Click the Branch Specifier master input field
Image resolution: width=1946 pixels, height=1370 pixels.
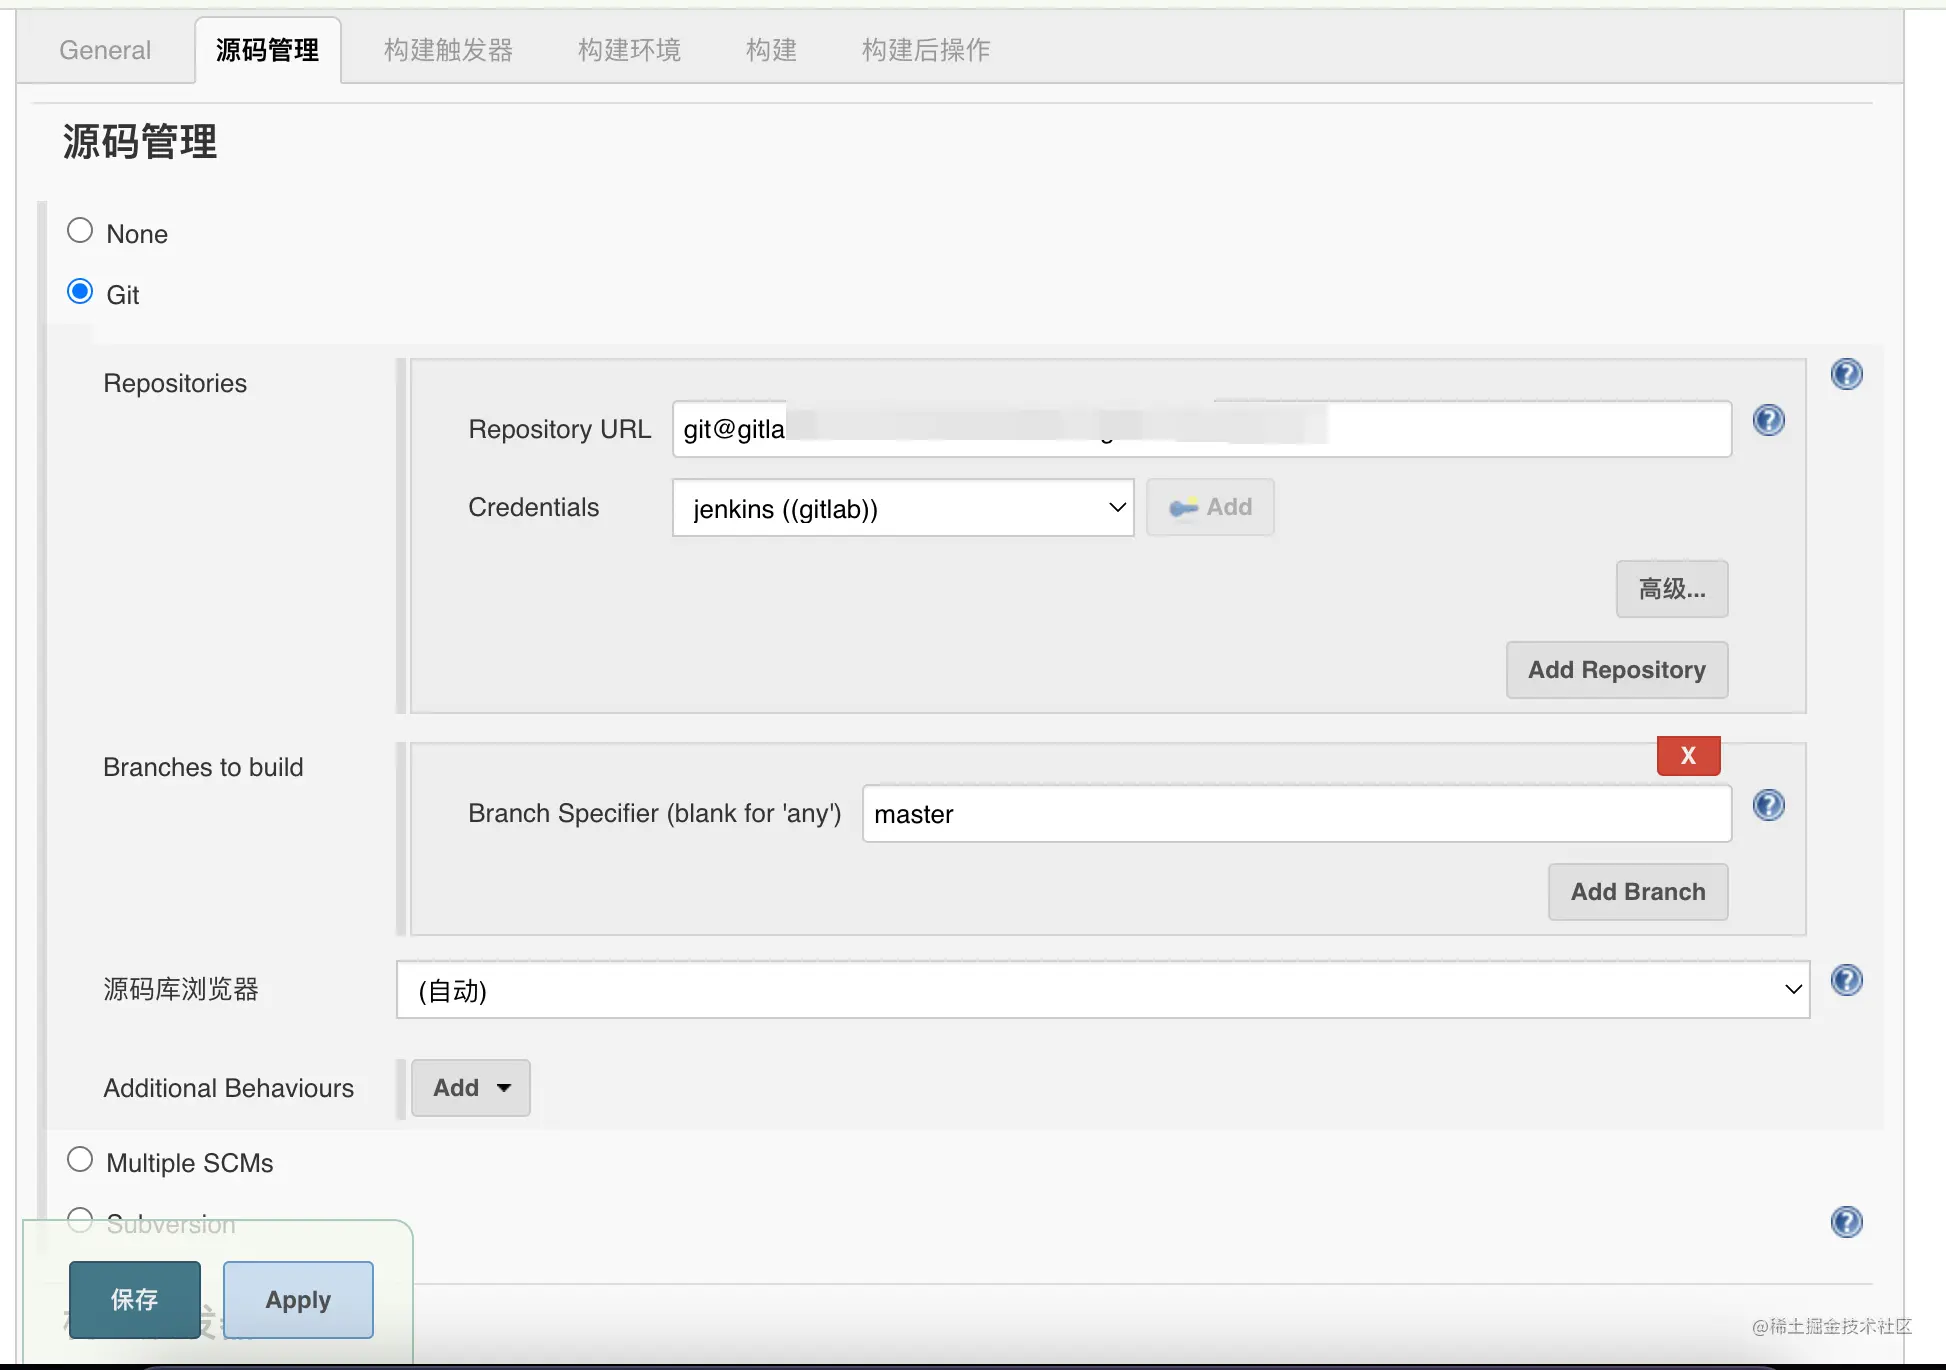pos(1296,814)
